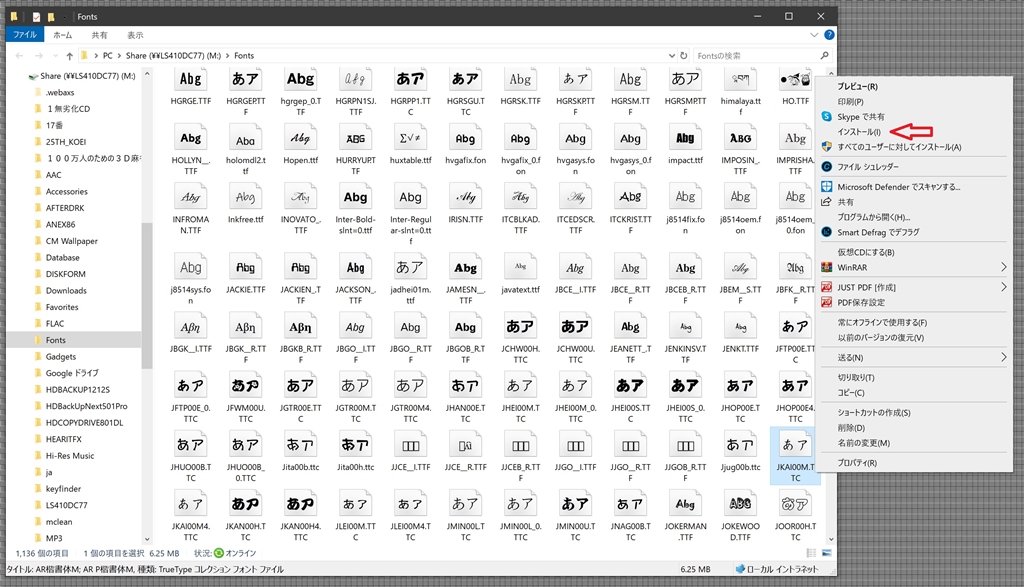Select the Inkfree.ttf font file icon
1024x587 pixels.
246,197
